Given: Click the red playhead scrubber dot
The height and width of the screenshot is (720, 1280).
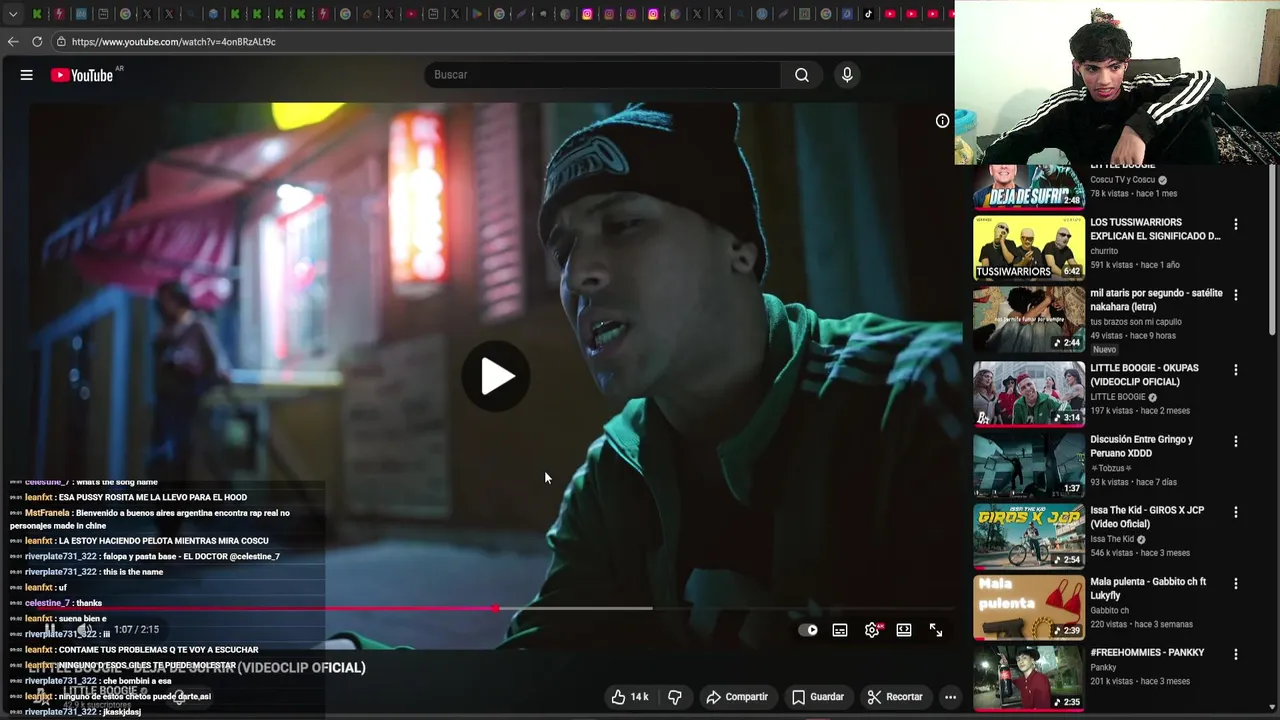Looking at the screenshot, I should [x=495, y=608].
